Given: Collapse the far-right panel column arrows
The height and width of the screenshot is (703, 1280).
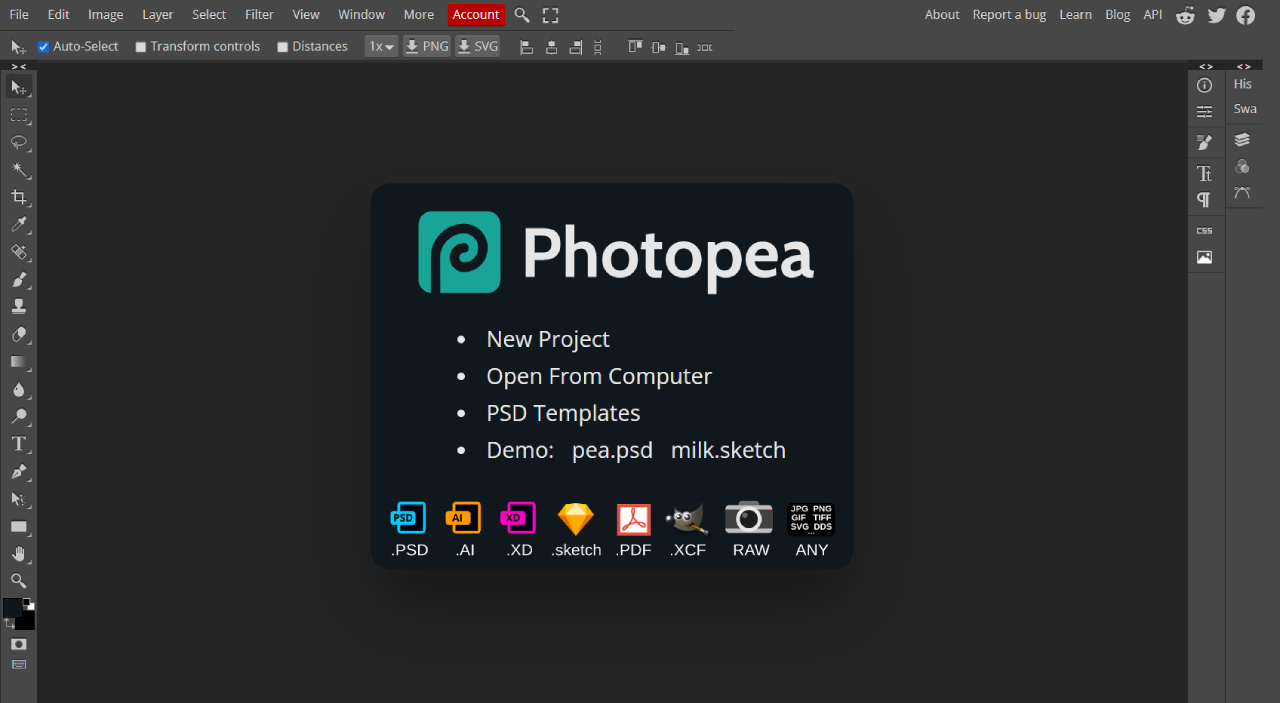Looking at the screenshot, I should 1243,66.
